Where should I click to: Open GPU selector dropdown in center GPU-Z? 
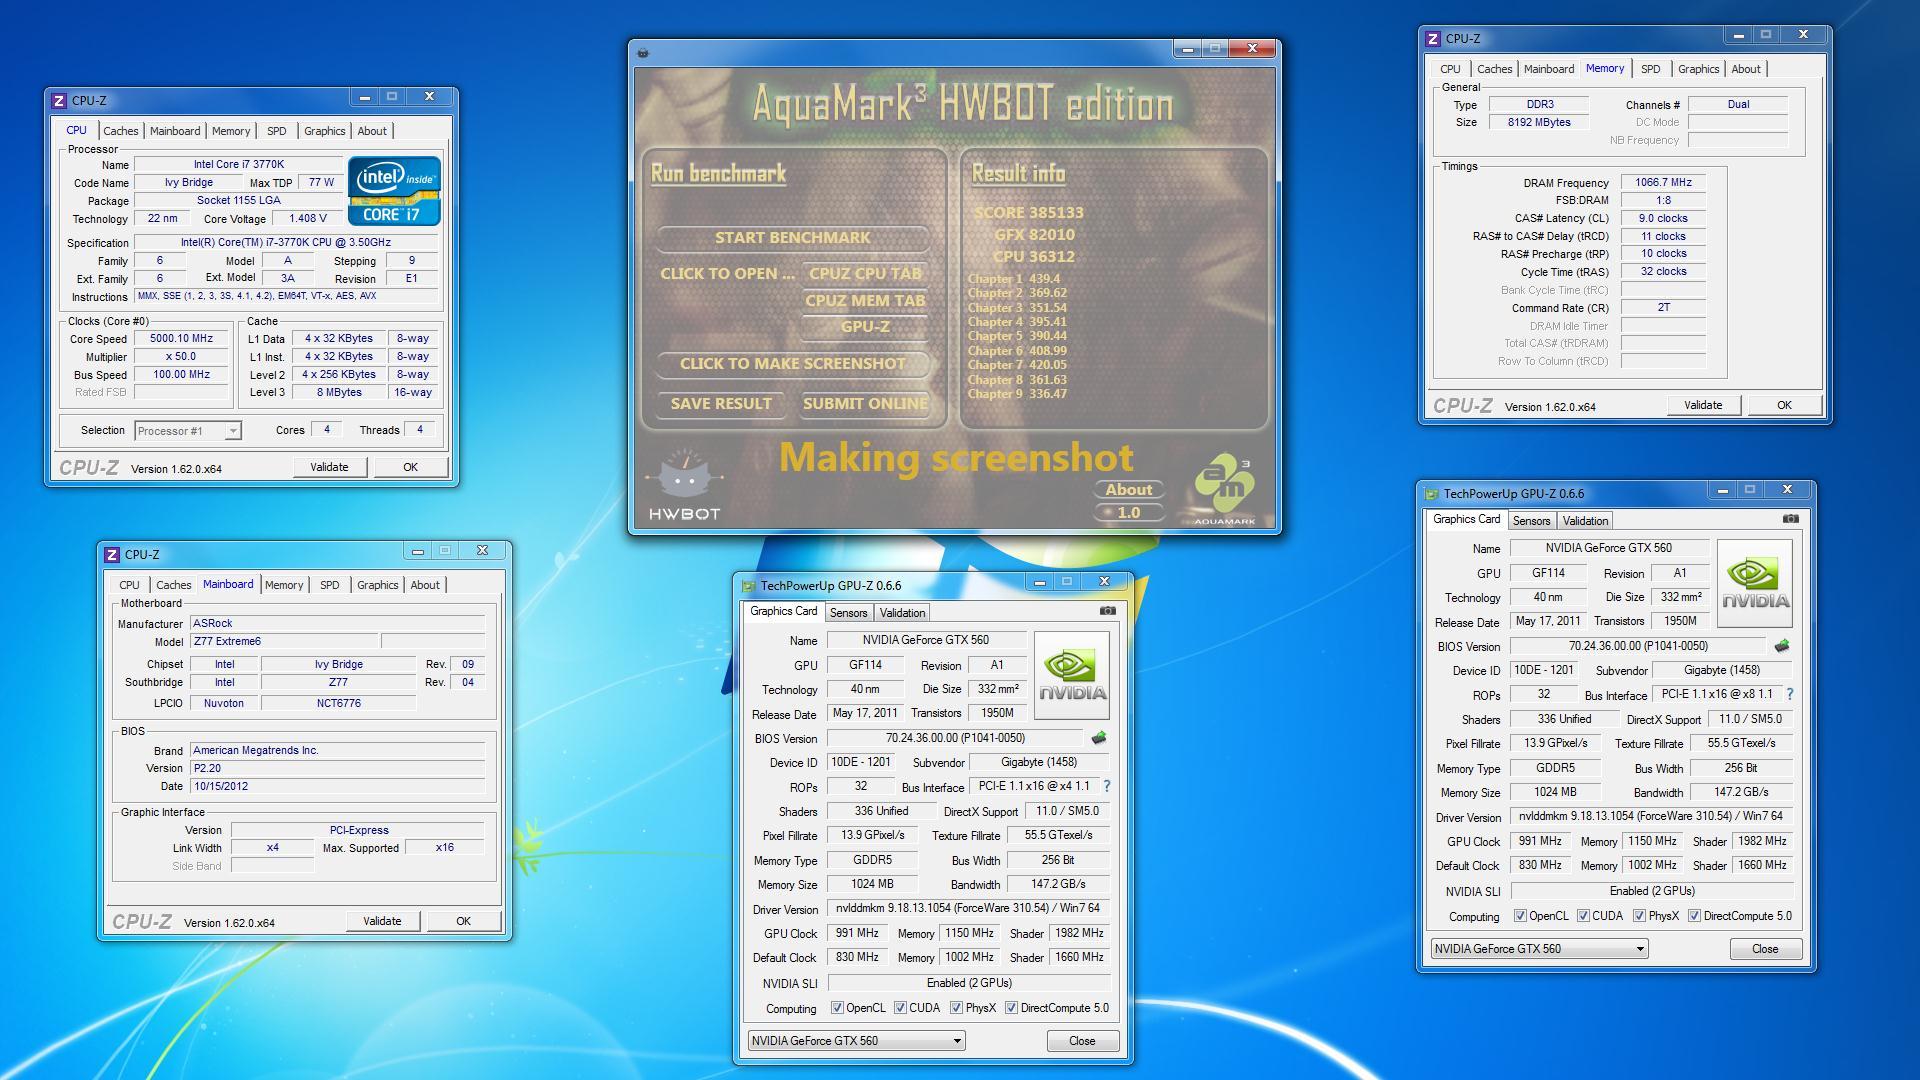point(856,1041)
